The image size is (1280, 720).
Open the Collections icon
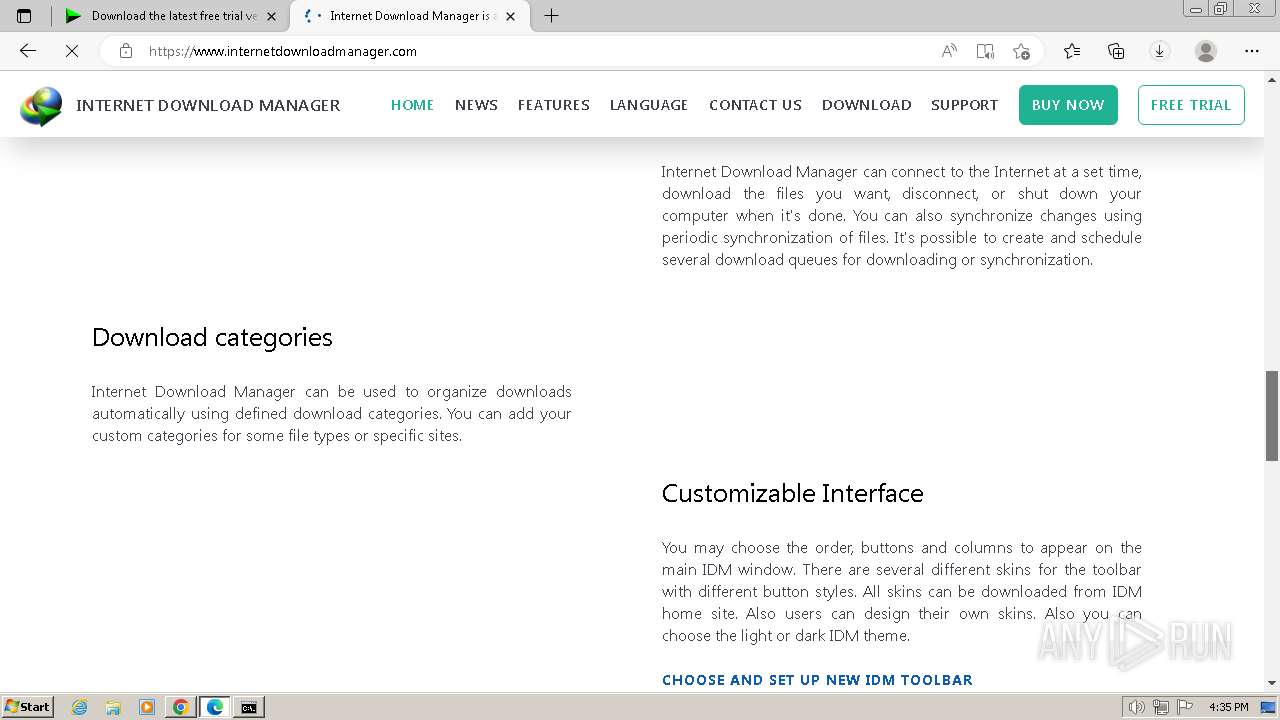[1116, 51]
